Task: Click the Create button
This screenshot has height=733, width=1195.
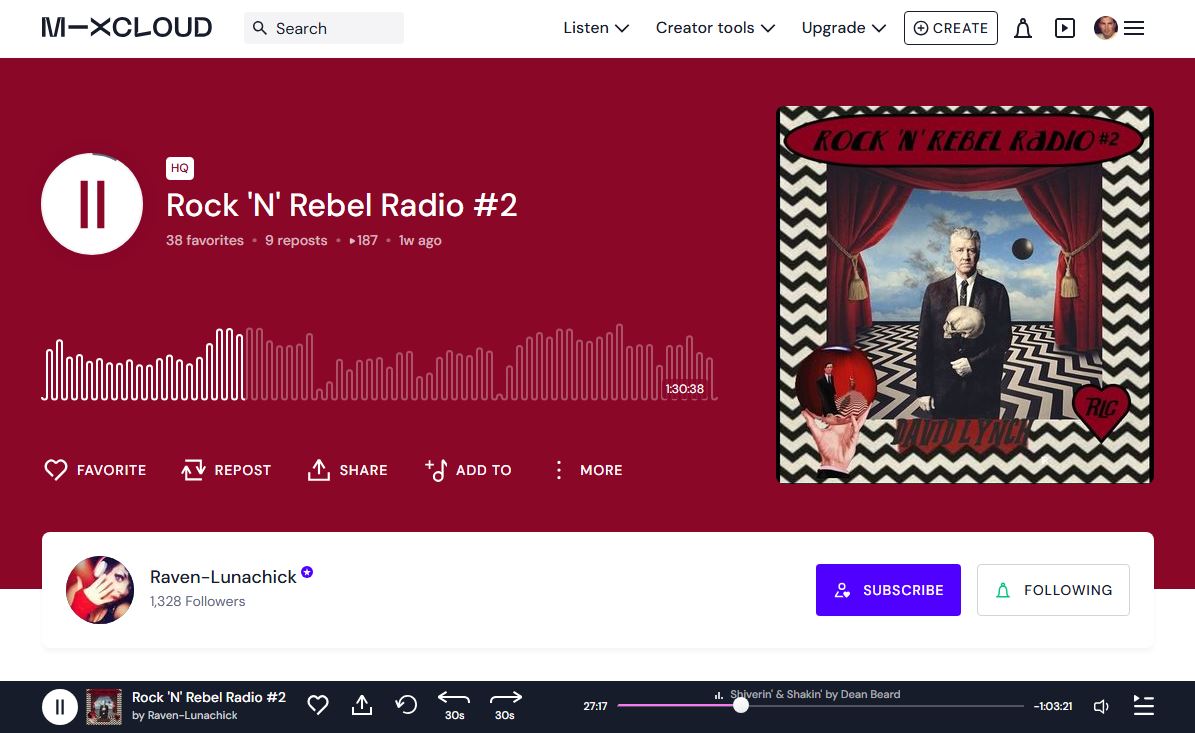Action: pos(950,28)
